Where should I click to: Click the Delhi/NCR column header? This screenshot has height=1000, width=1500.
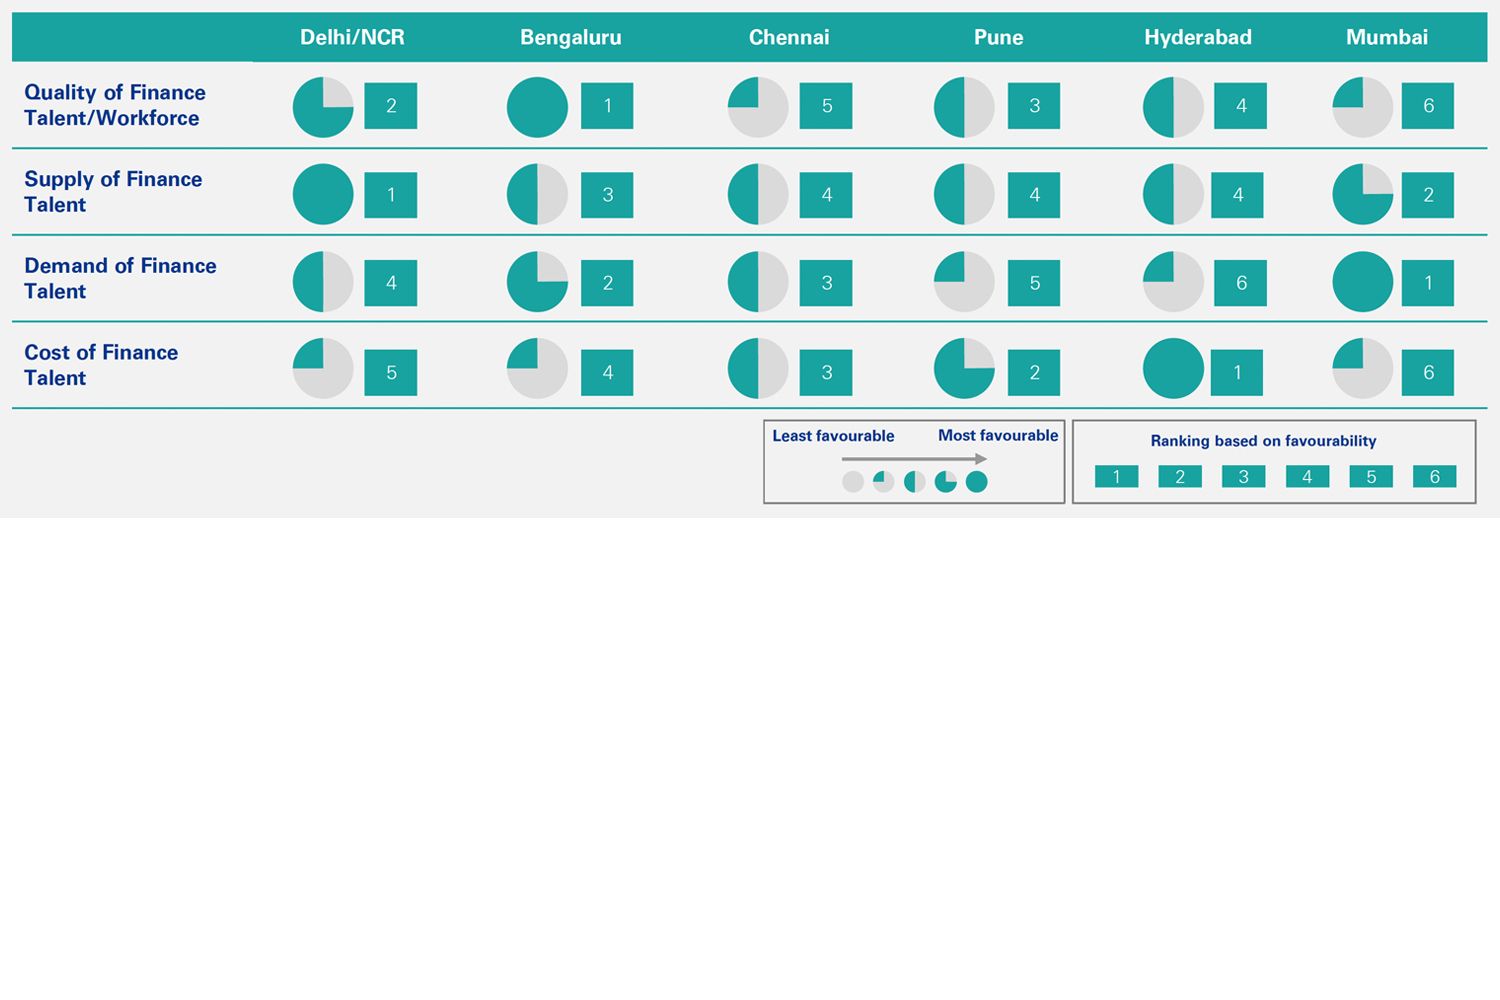pos(352,38)
